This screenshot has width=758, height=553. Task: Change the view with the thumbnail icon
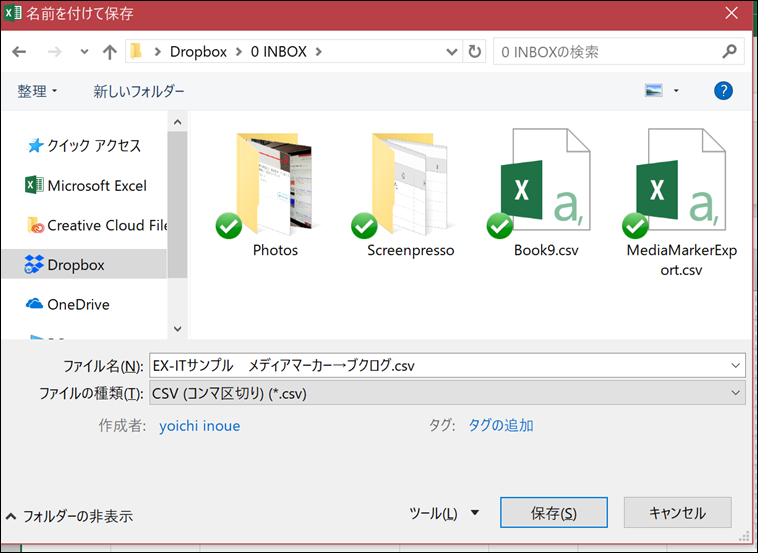tap(654, 90)
